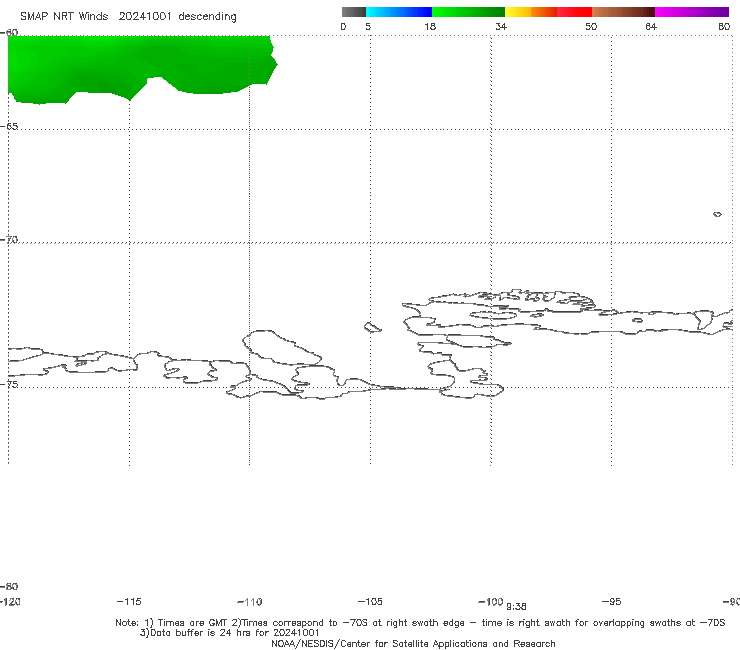Click the color bar label 18
This screenshot has width=740, height=650.
click(430, 26)
